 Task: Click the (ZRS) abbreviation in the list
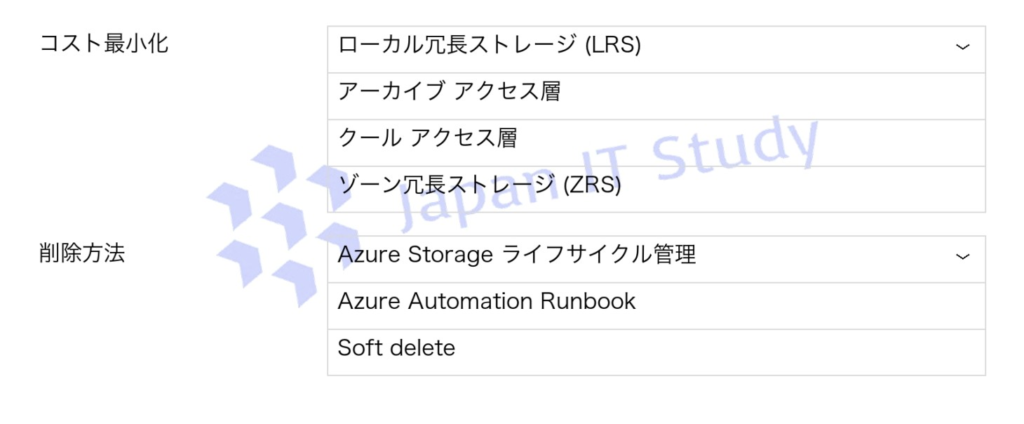point(592,185)
